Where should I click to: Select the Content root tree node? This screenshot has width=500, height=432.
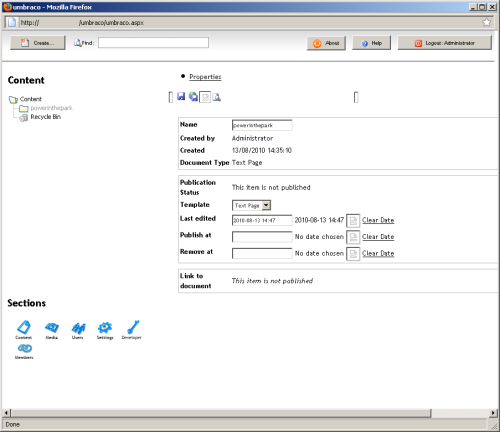31,99
